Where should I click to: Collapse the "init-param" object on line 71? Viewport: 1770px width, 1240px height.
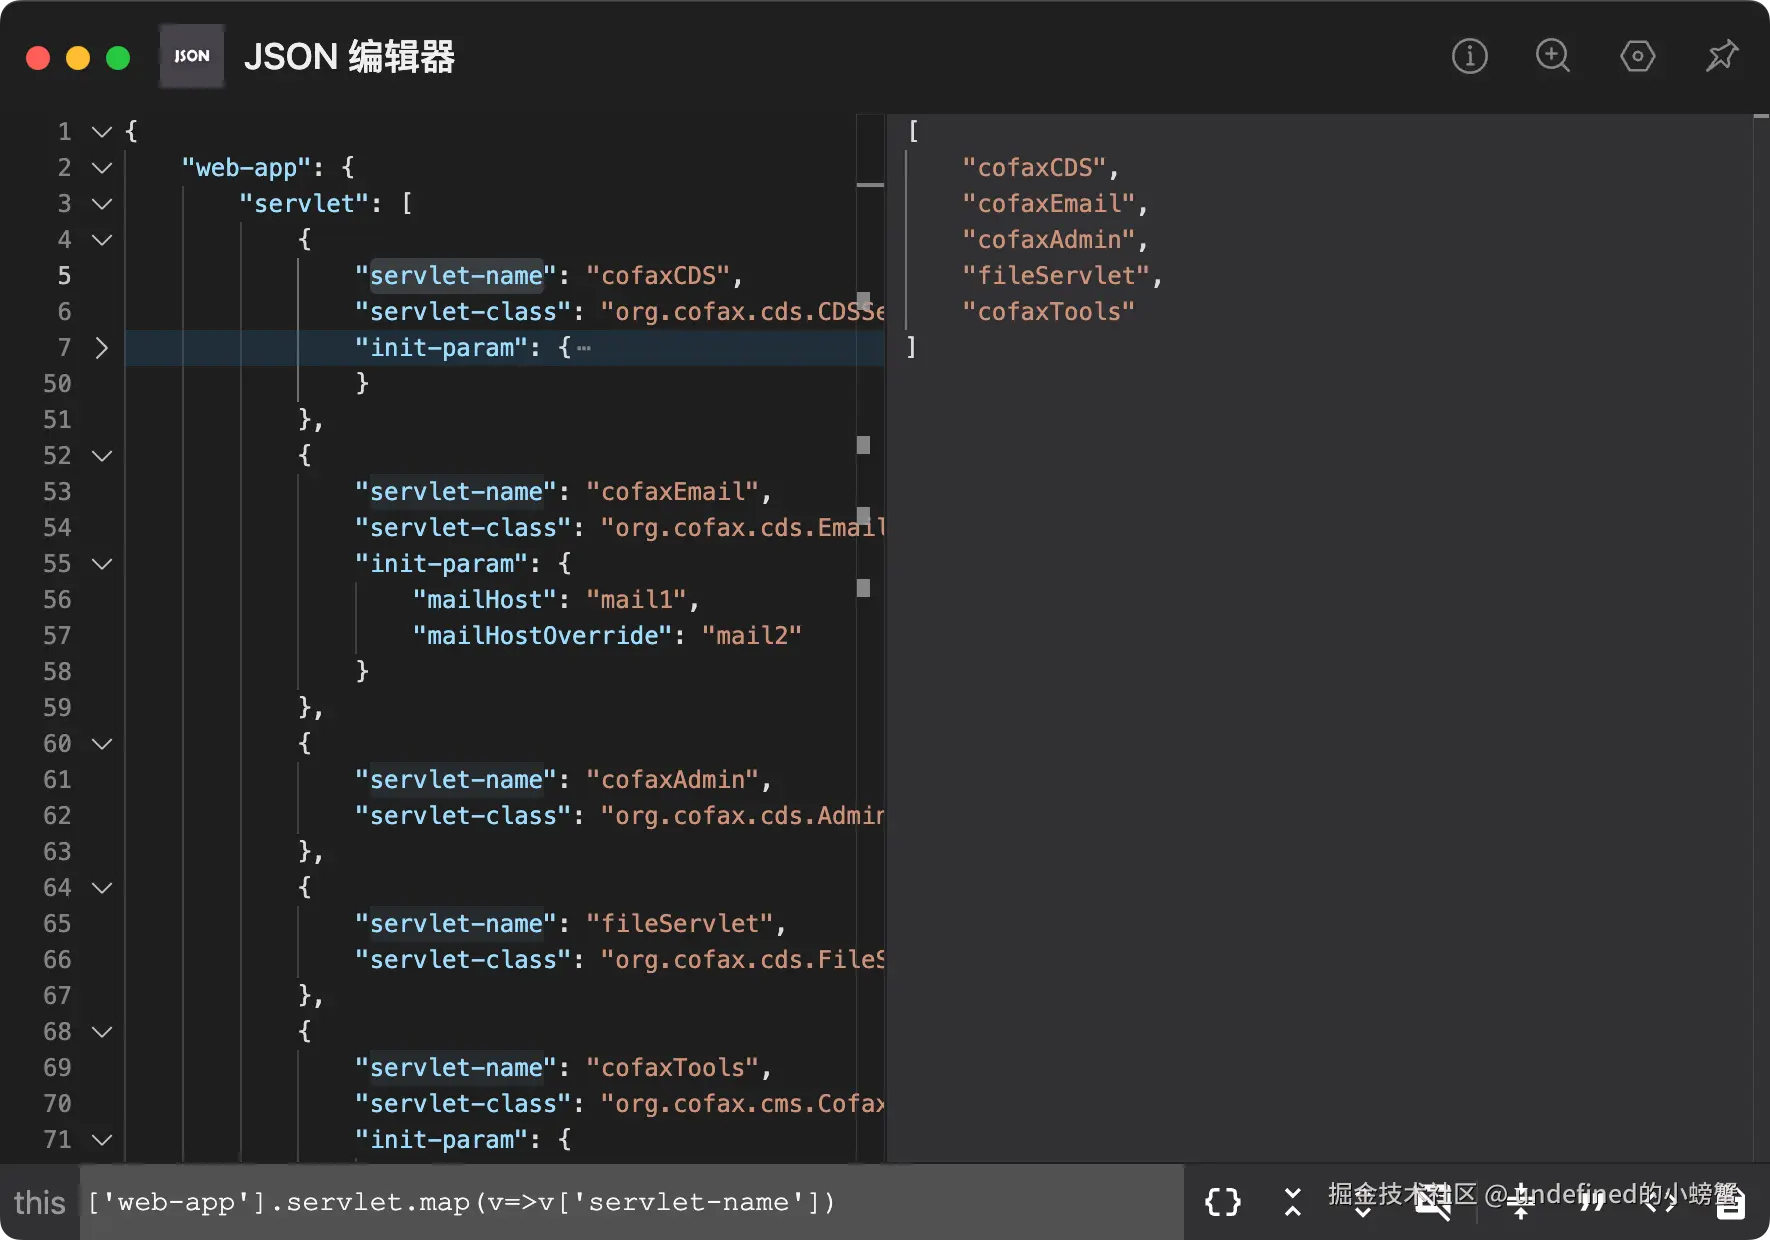101,1139
